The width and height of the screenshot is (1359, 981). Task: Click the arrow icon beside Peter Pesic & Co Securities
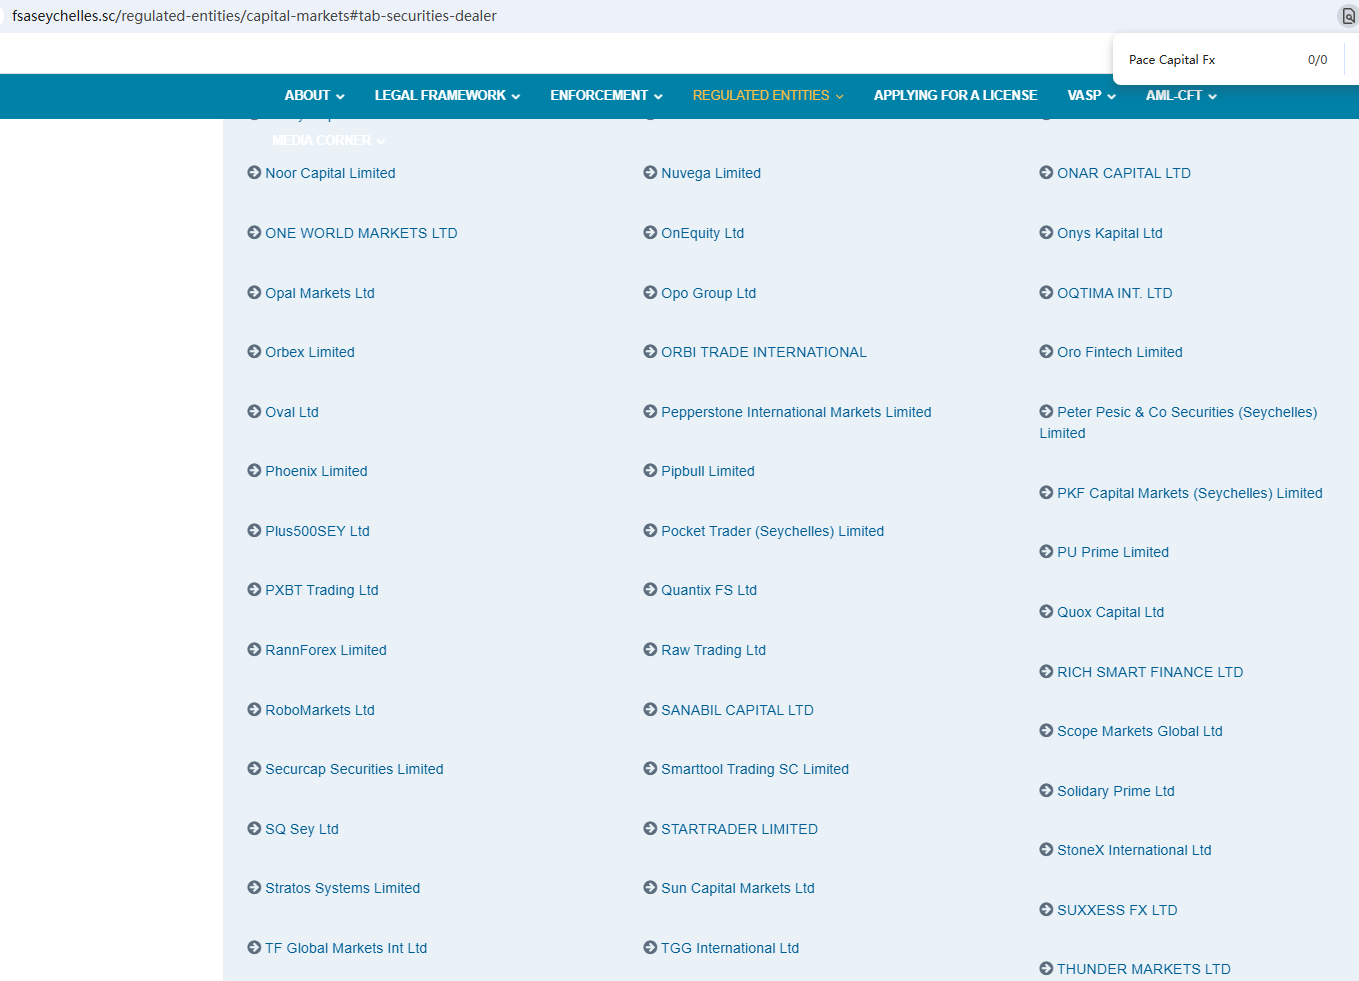(x=1046, y=412)
